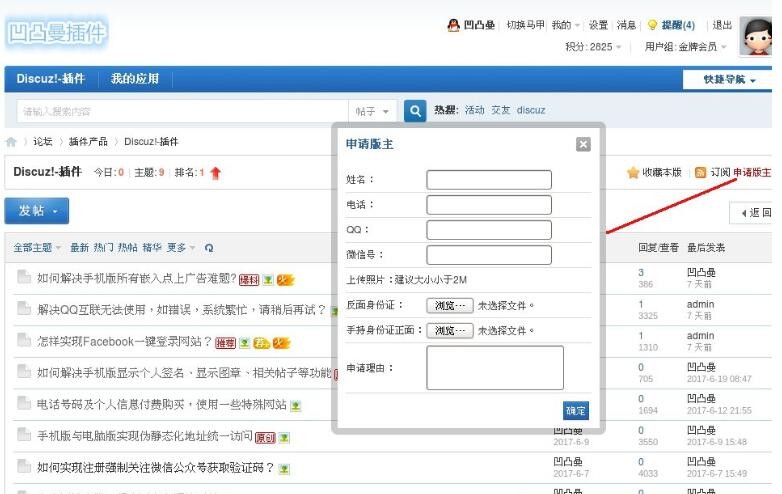782x494 pixels.
Task: Click folder icon of 如何解决手机版所有嵌入点 thread
Action: pos(23,277)
